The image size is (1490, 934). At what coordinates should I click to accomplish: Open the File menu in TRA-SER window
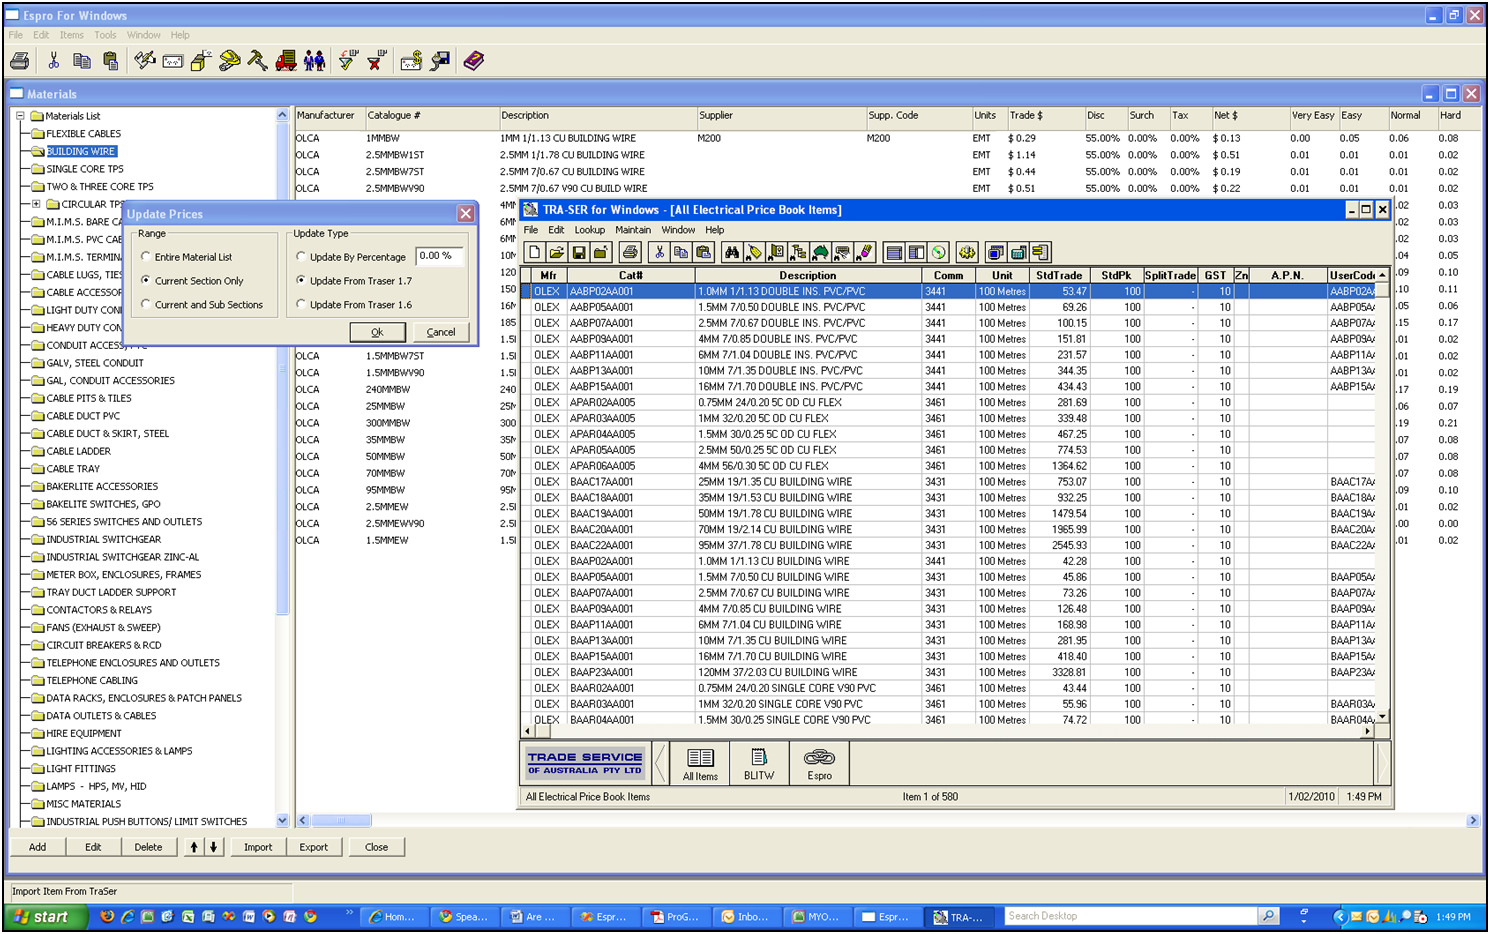pyautogui.click(x=531, y=230)
